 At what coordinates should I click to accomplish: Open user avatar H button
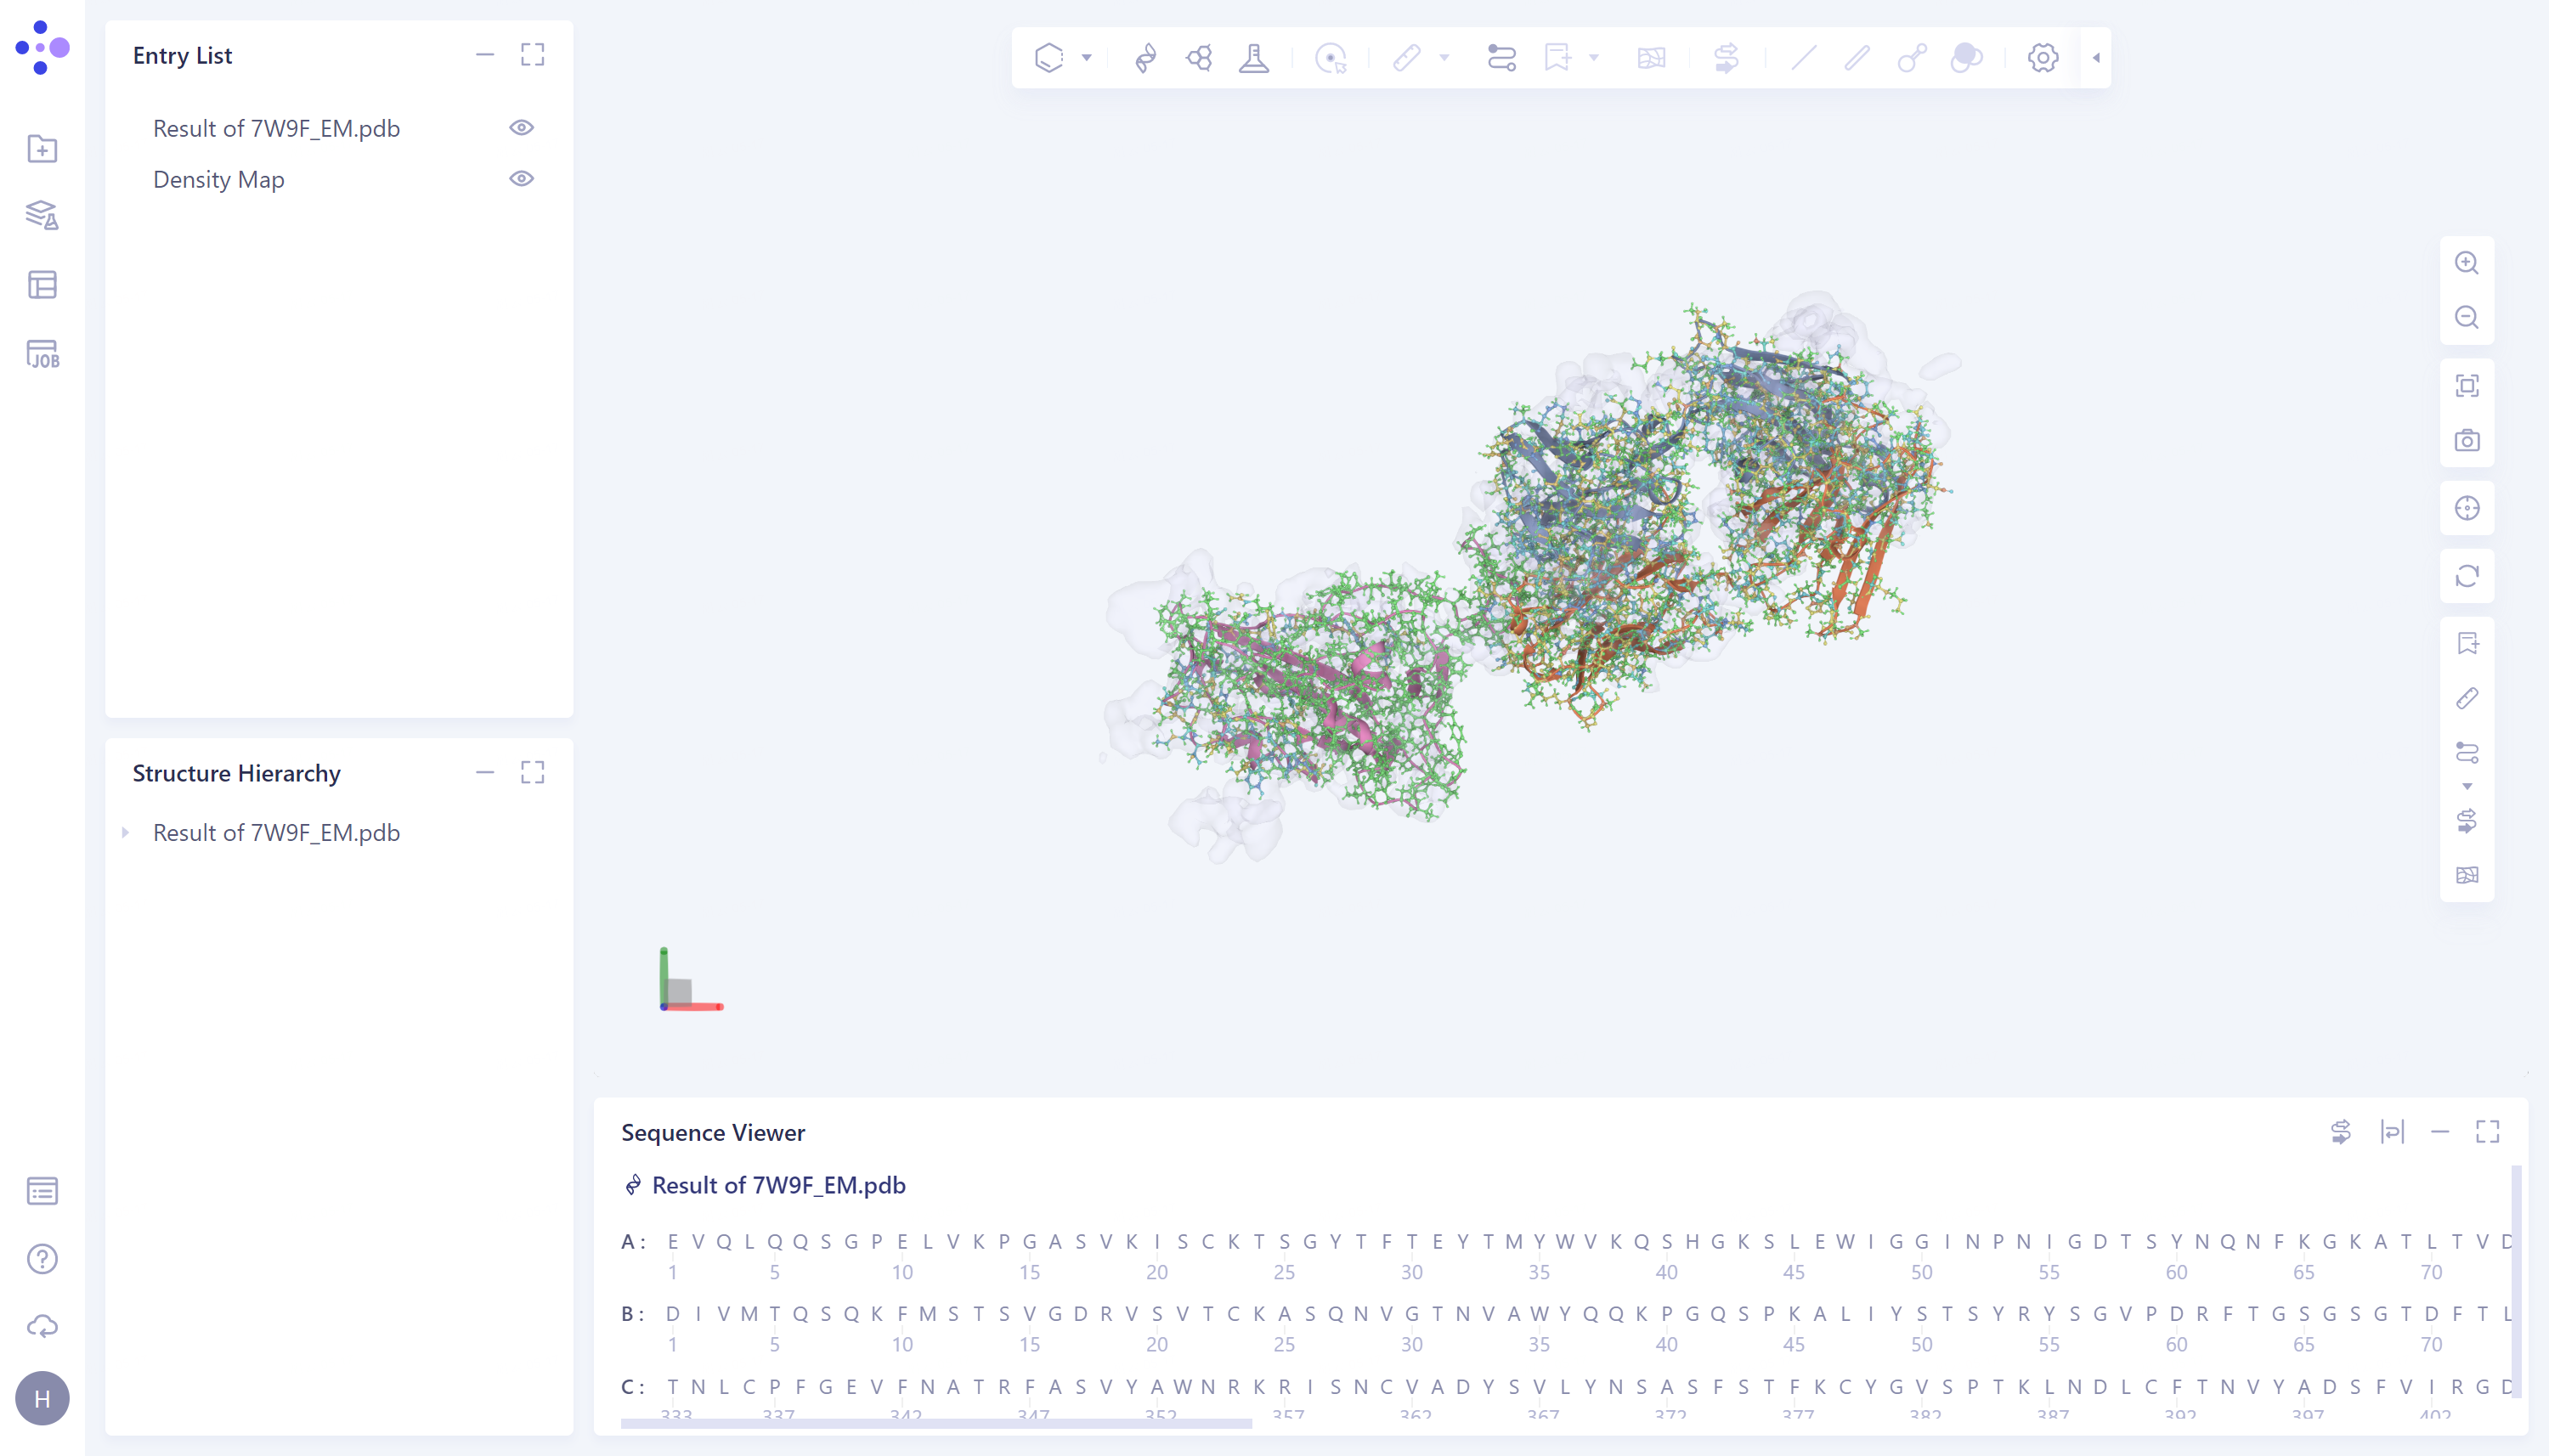tap(42, 1398)
